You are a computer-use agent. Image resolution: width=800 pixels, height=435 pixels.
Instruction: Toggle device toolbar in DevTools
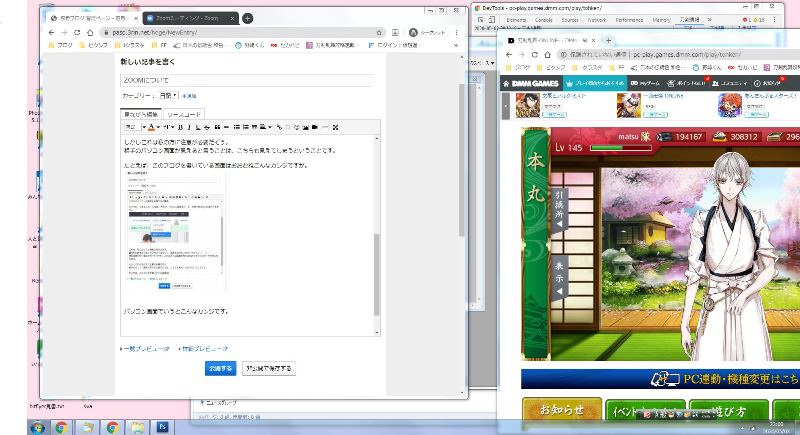pyautogui.click(x=492, y=19)
